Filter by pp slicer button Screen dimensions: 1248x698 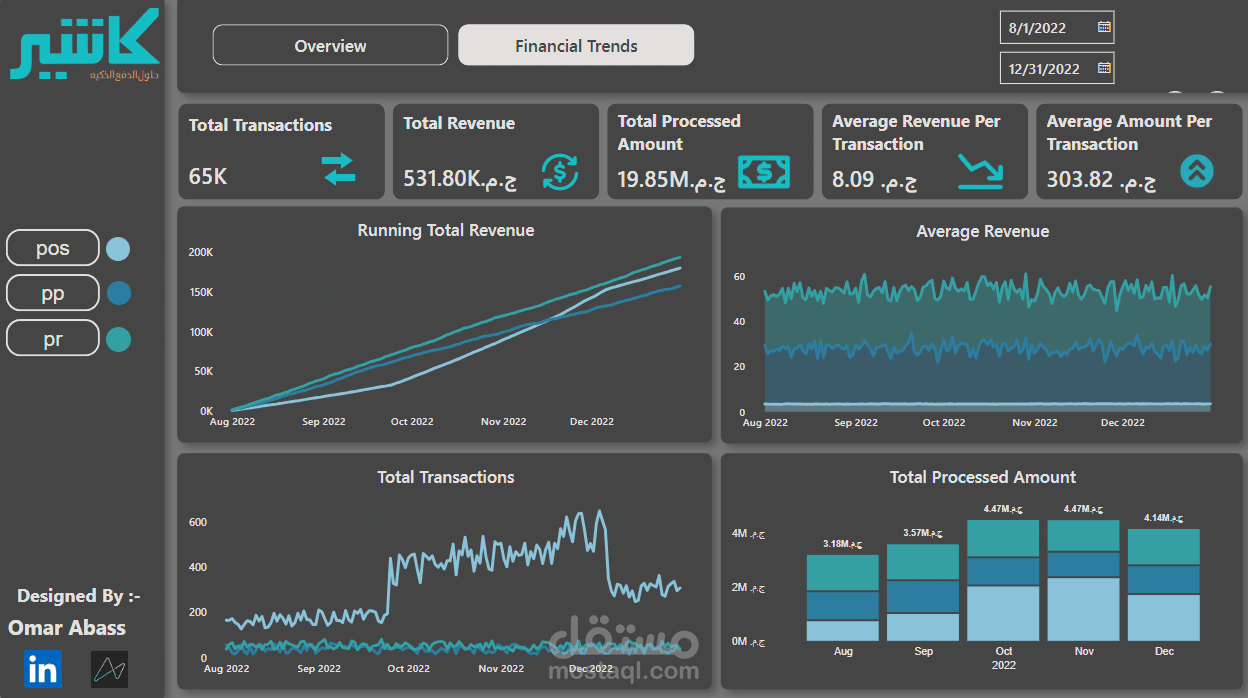[53, 293]
